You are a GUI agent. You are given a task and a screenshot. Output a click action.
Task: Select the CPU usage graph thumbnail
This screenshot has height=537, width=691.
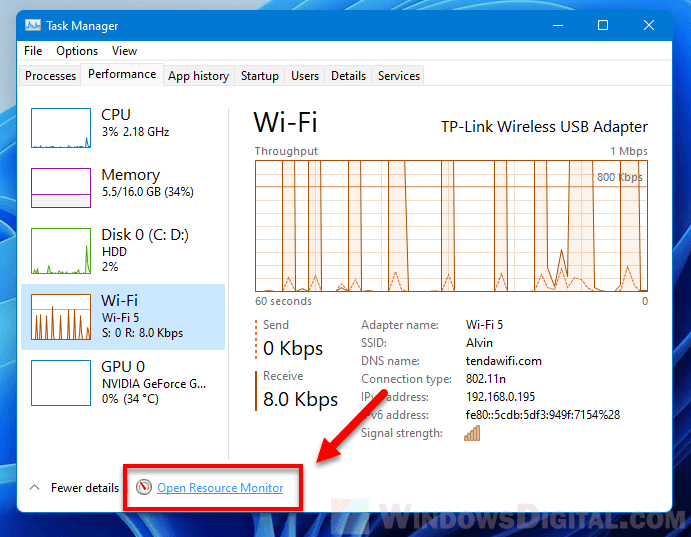(x=61, y=128)
